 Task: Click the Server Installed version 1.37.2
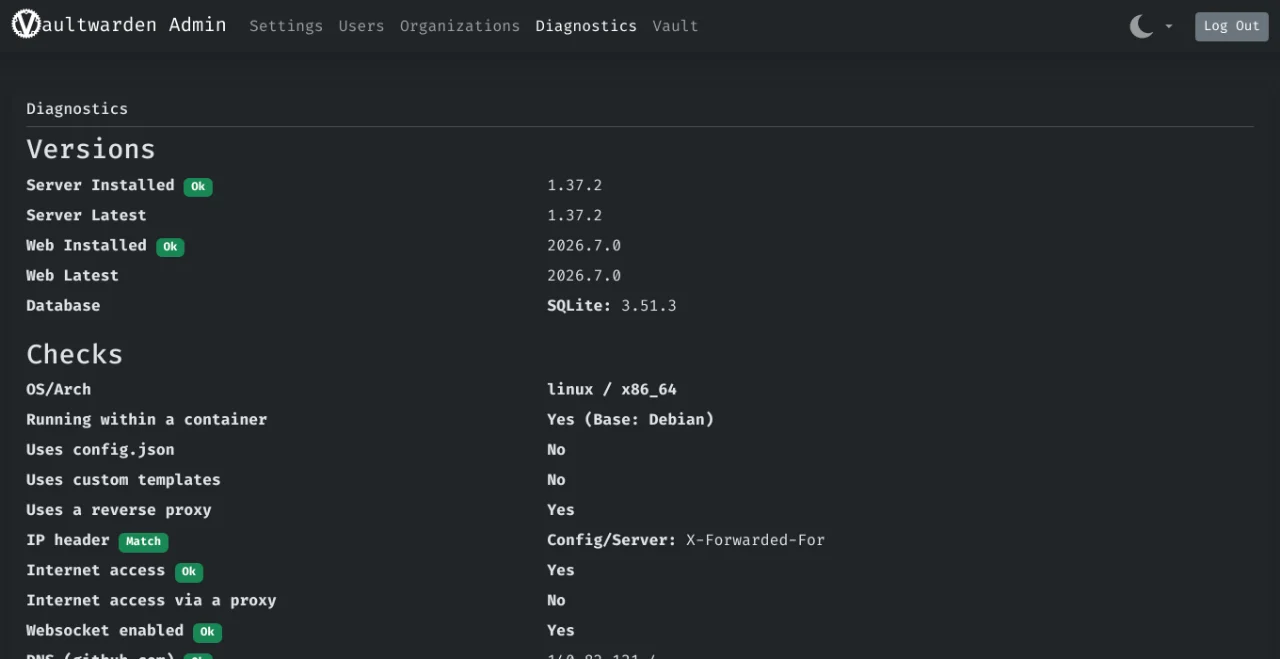574,185
